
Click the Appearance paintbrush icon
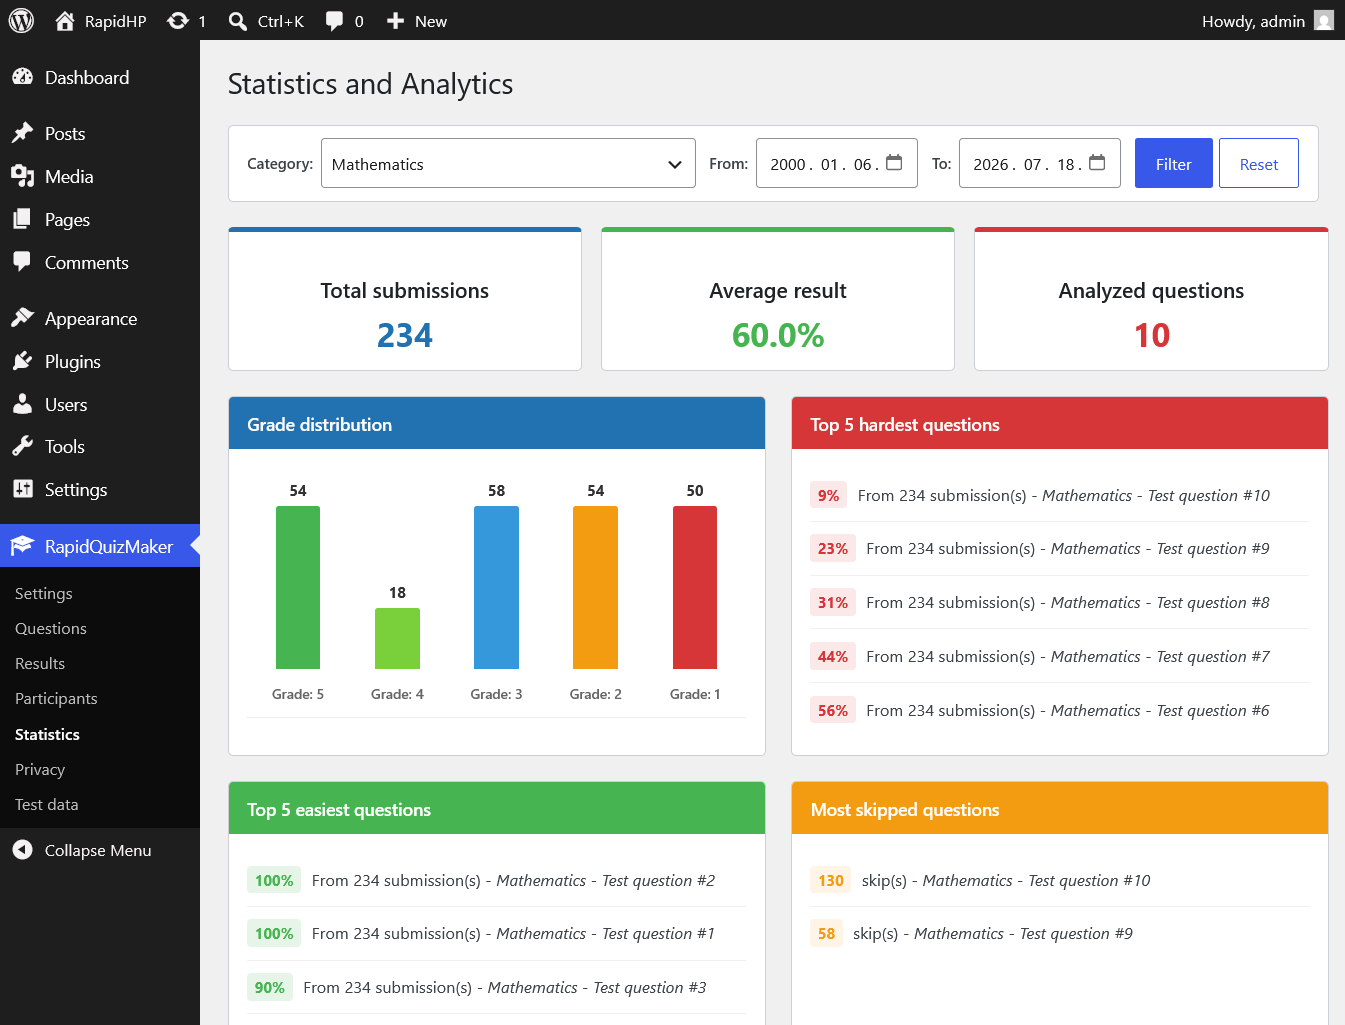click(22, 318)
